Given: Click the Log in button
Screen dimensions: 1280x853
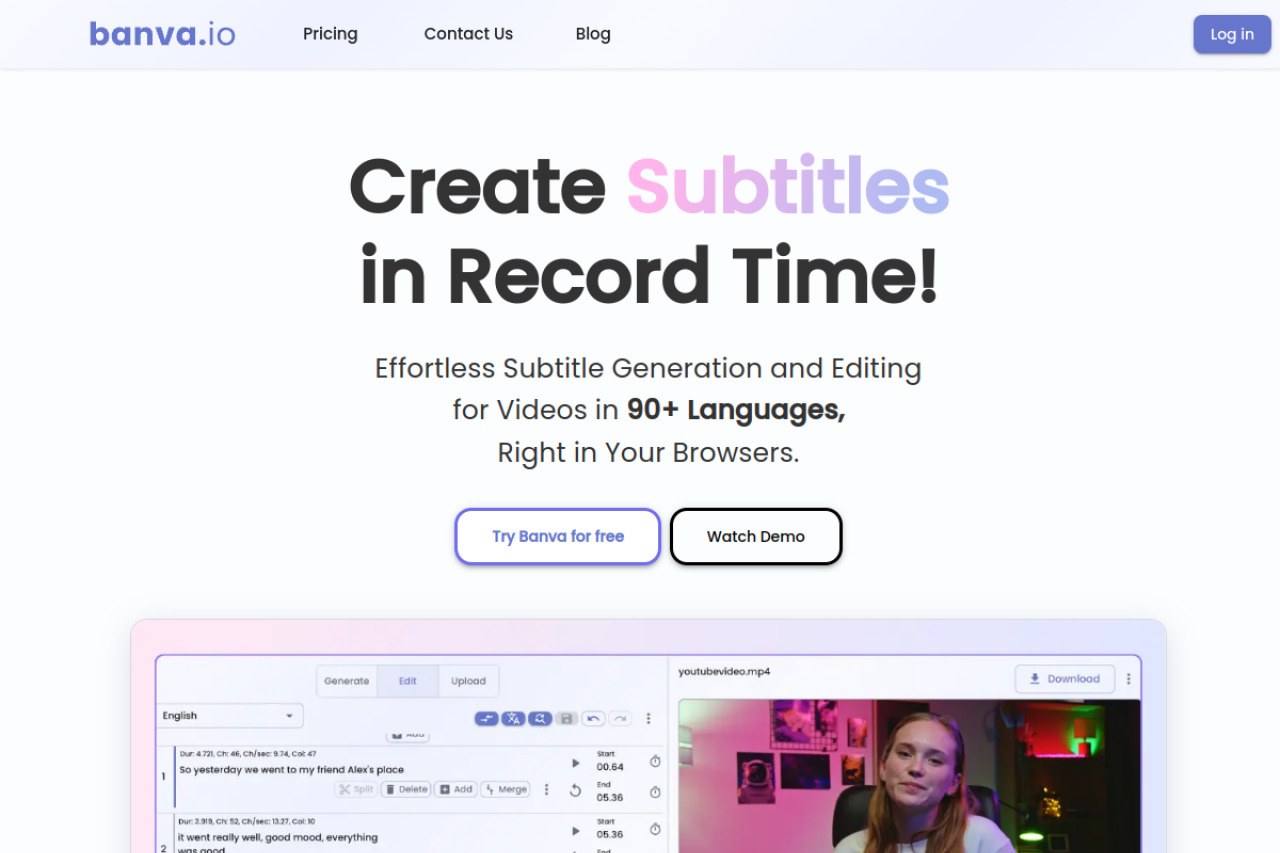Looking at the screenshot, I should coord(1232,34).
